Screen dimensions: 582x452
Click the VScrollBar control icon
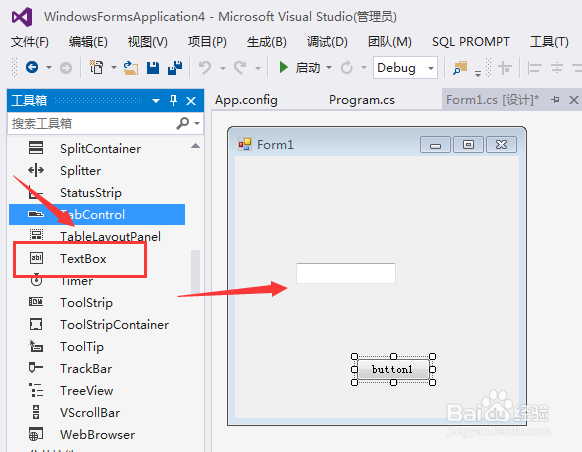coord(36,412)
